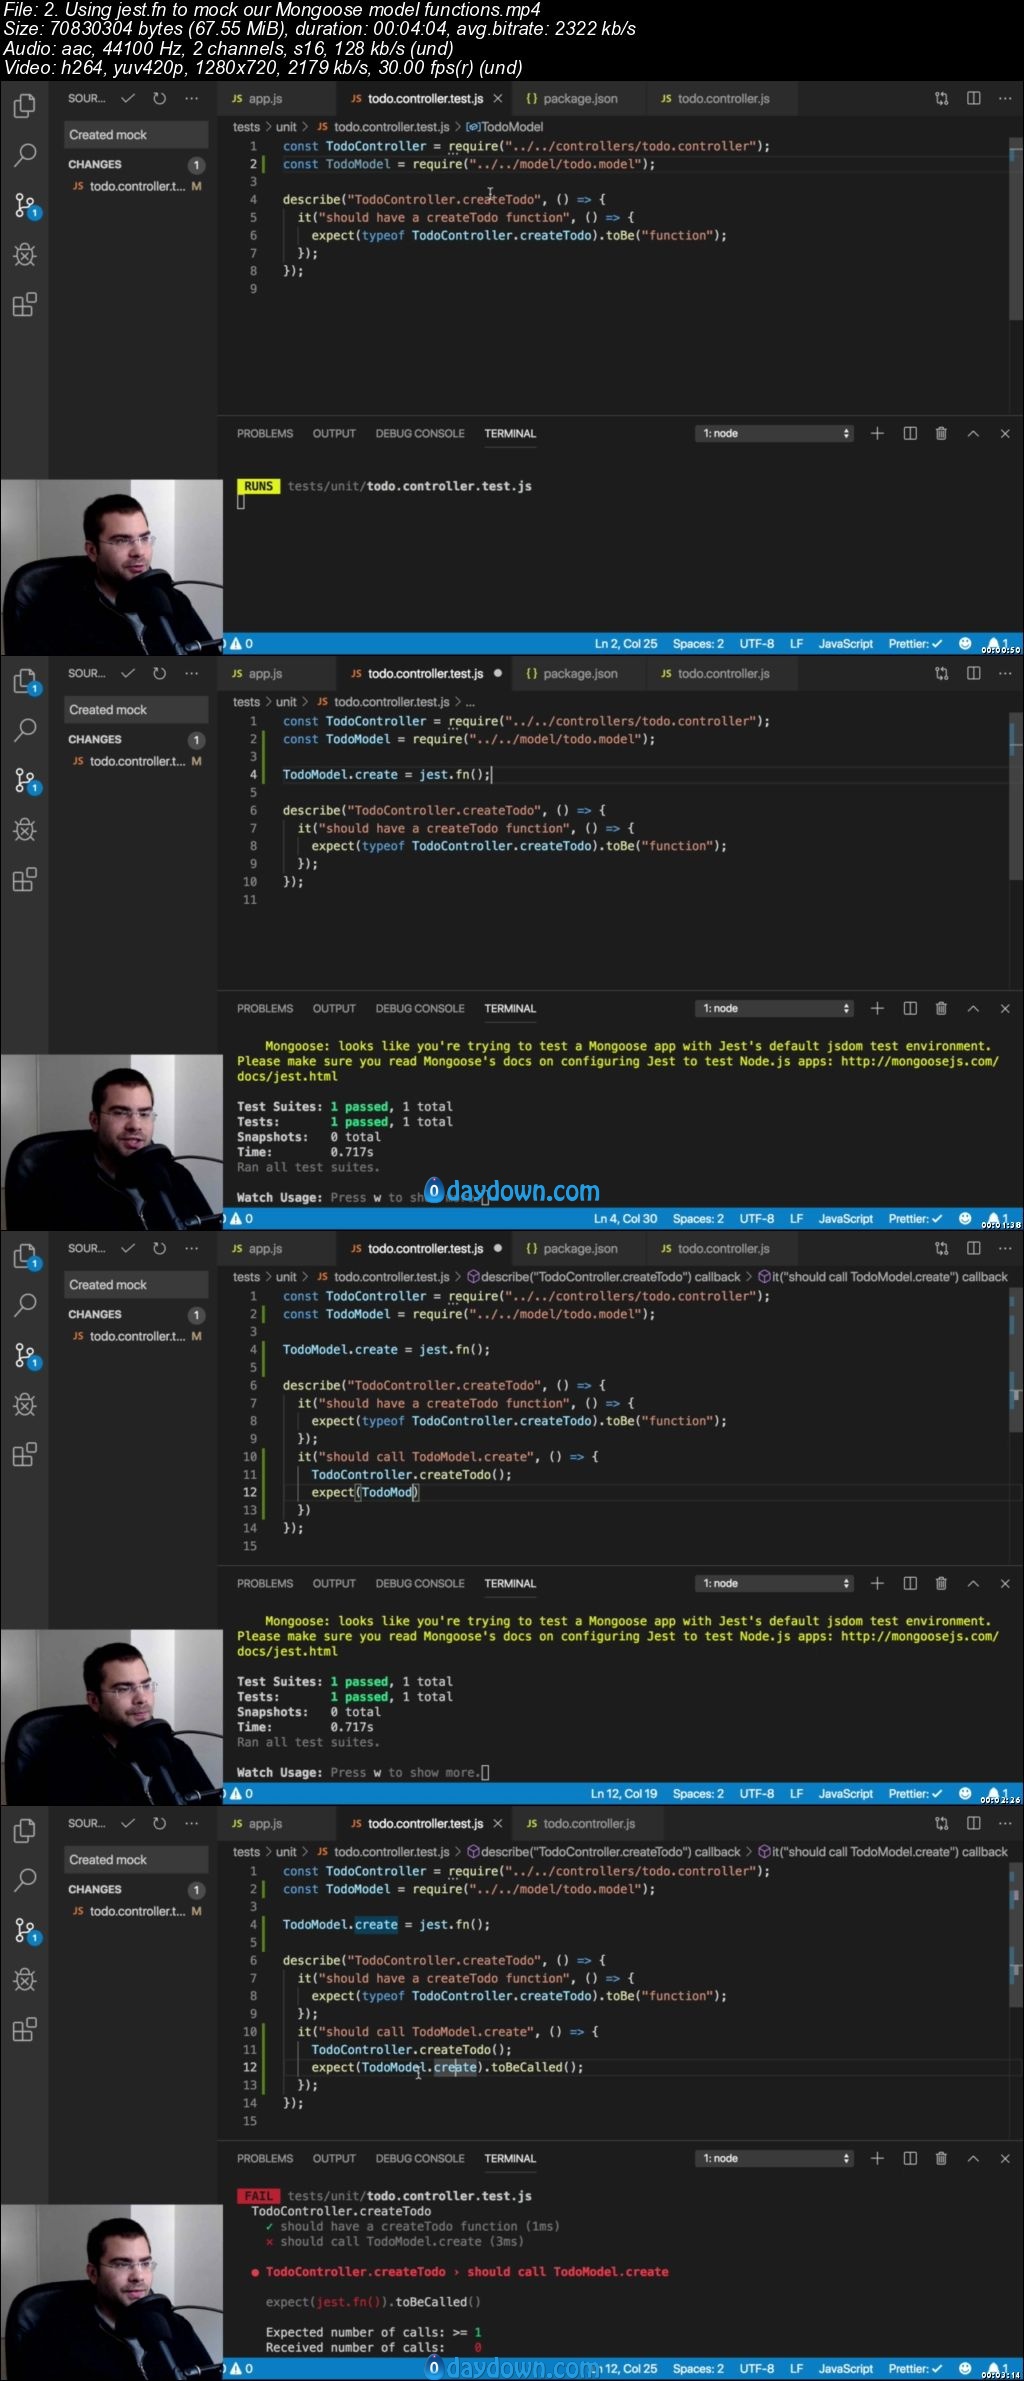Open Extensions icon in top frame activity bar
The height and width of the screenshot is (2381, 1024).
25,304
